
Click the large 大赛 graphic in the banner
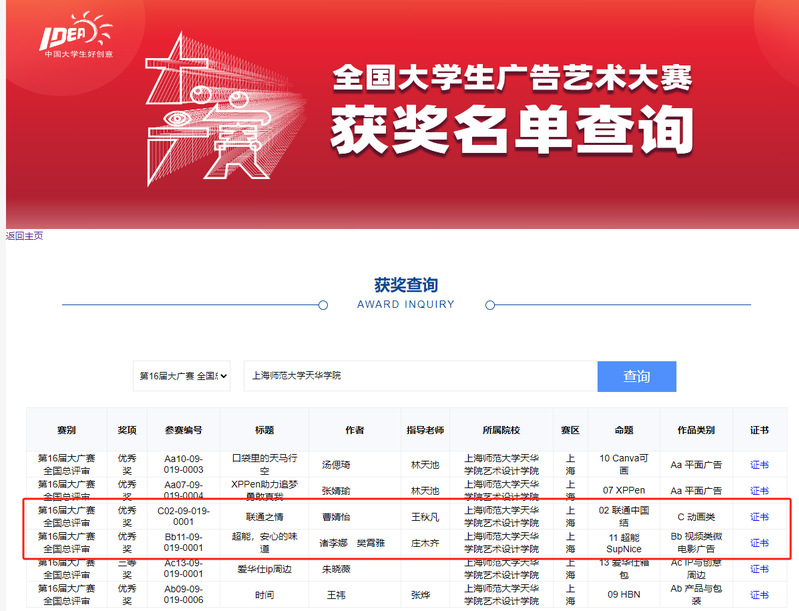pos(225,115)
